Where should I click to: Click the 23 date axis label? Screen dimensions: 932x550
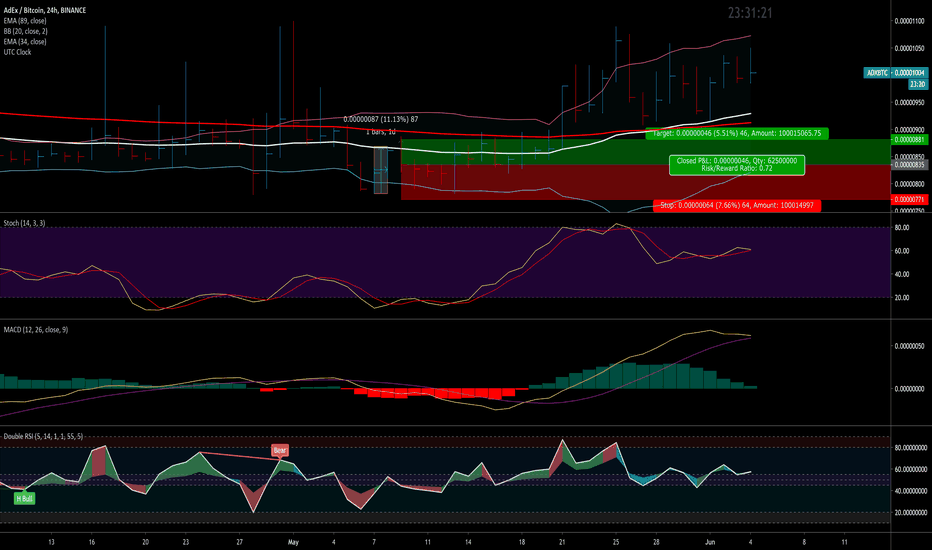(185, 542)
